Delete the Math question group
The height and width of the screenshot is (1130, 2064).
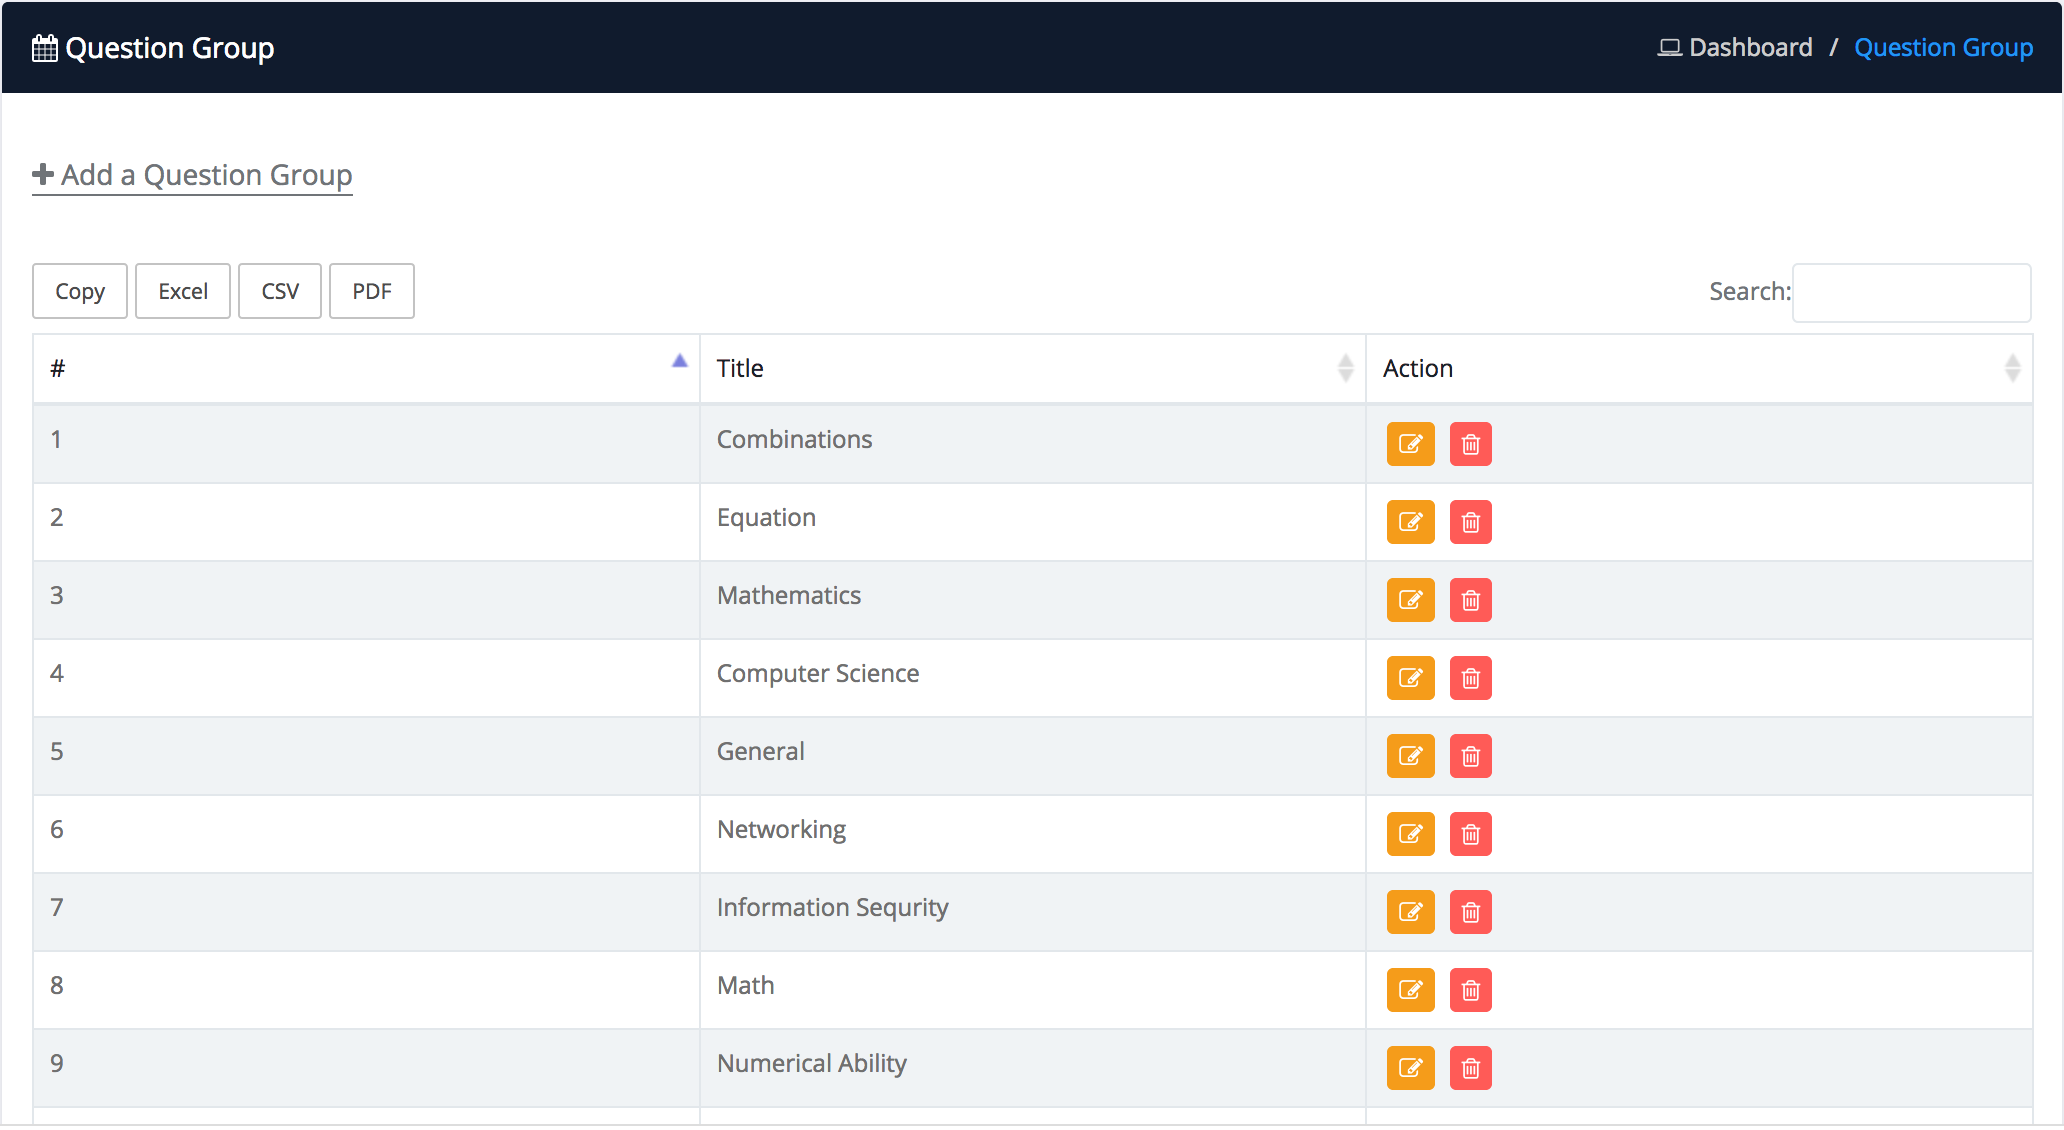[1470, 990]
